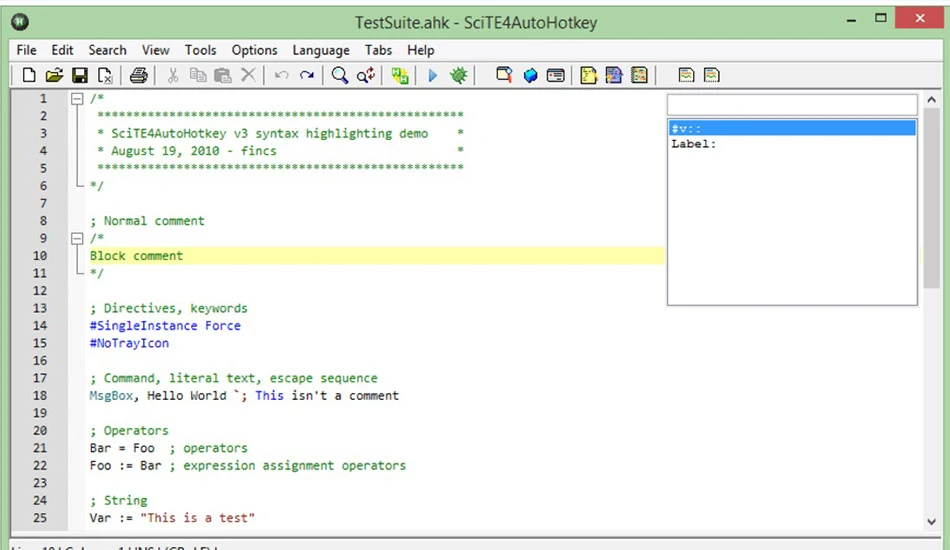Click line number 25 in the margin
Screen dimensions: 950x550
40,518
